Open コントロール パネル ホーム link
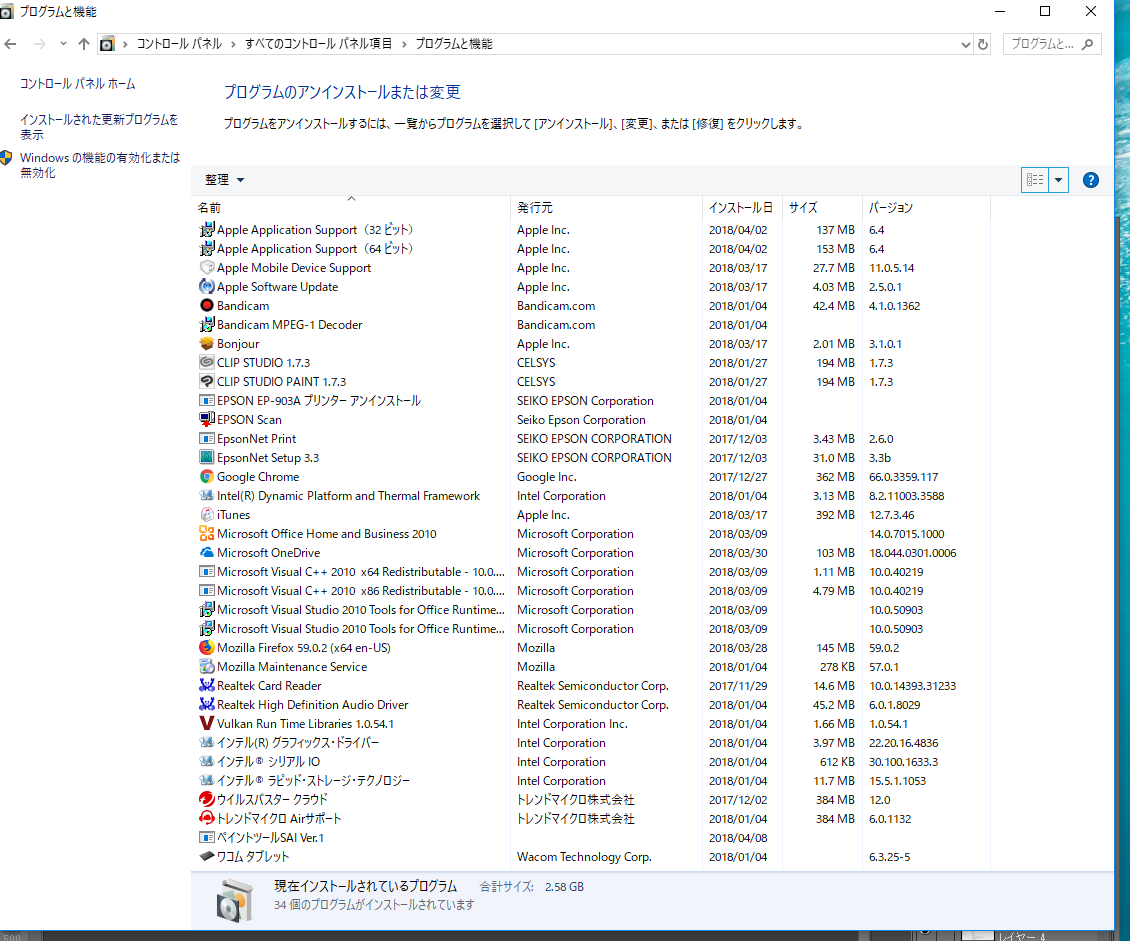Screen dimensions: 1130x941 coord(78,84)
